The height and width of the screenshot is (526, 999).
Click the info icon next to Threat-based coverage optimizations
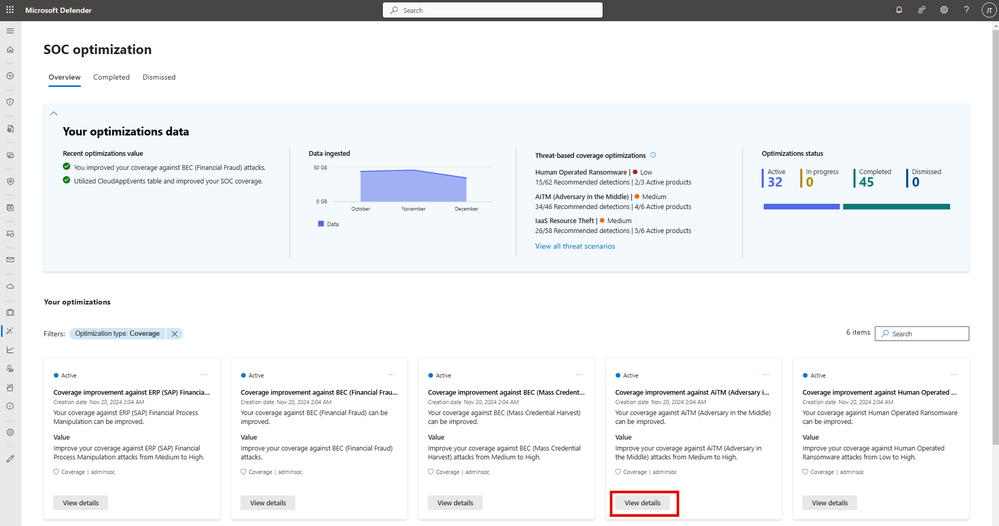653,155
